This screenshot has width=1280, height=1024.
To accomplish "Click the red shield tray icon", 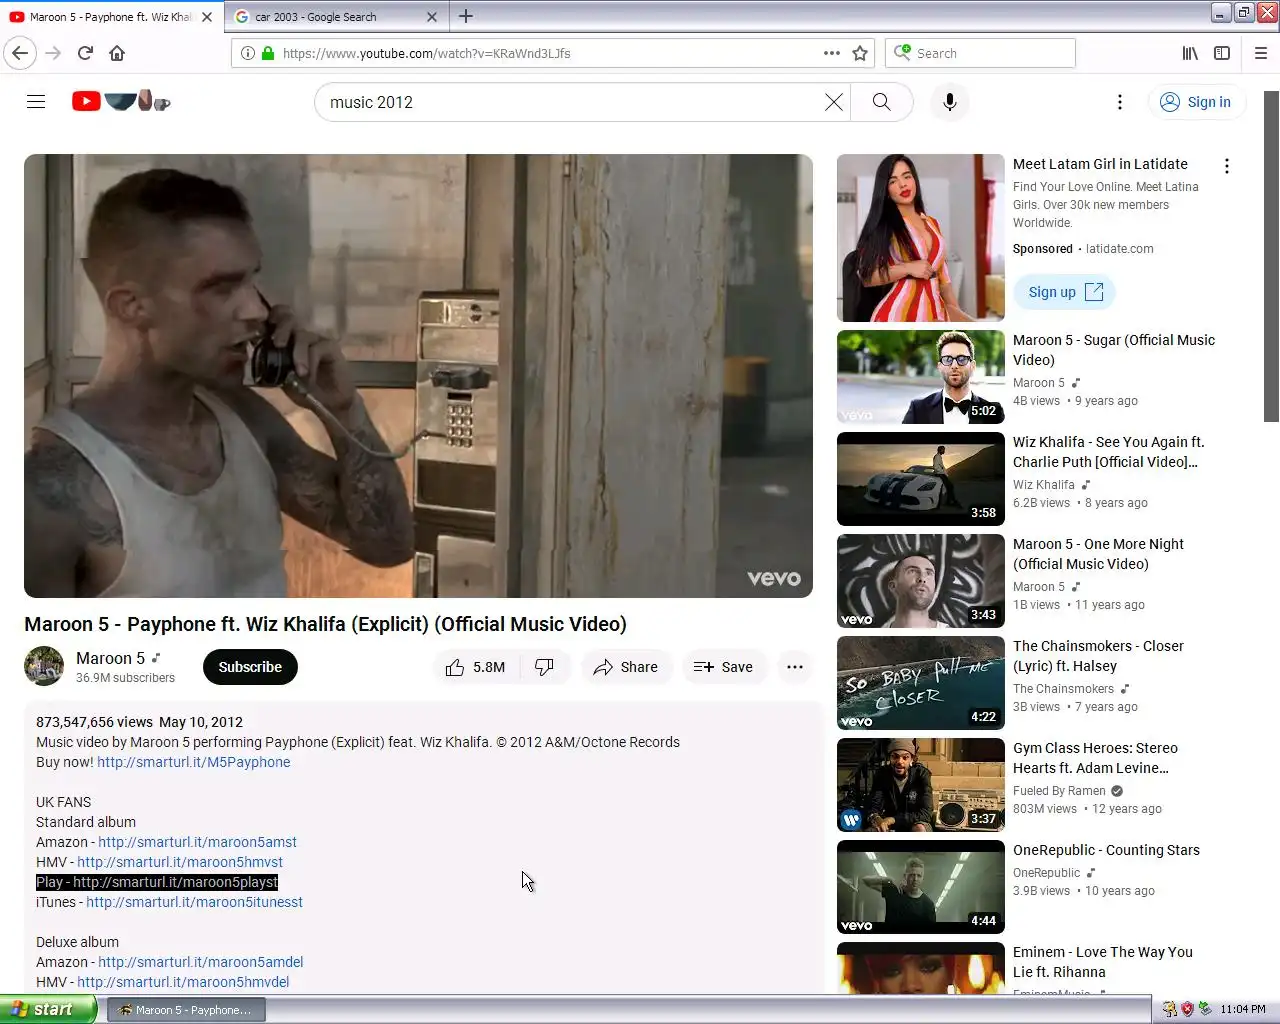I will (x=1187, y=1009).
